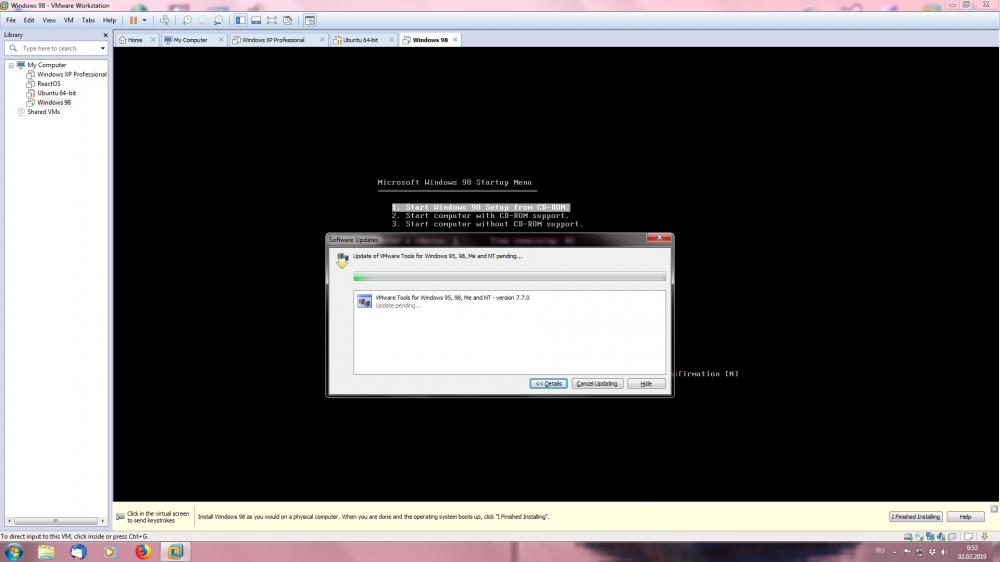Toggle the thumbnail bar icon

coord(256,20)
